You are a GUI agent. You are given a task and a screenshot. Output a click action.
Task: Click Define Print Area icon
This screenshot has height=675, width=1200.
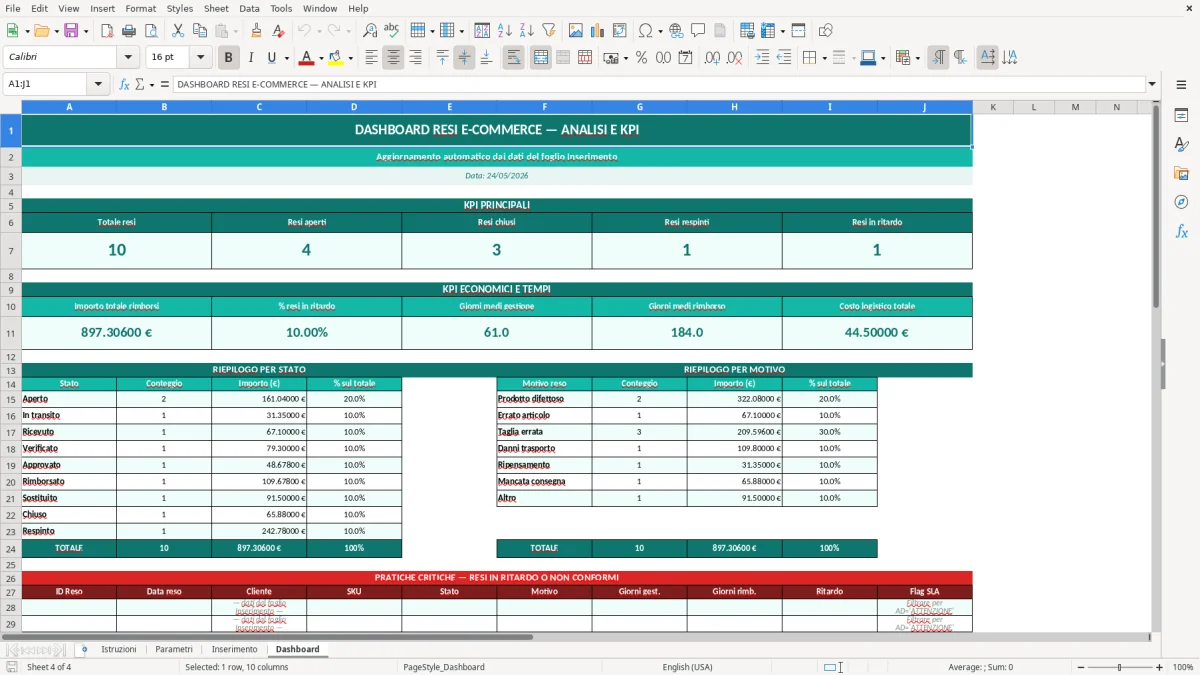click(x=747, y=31)
